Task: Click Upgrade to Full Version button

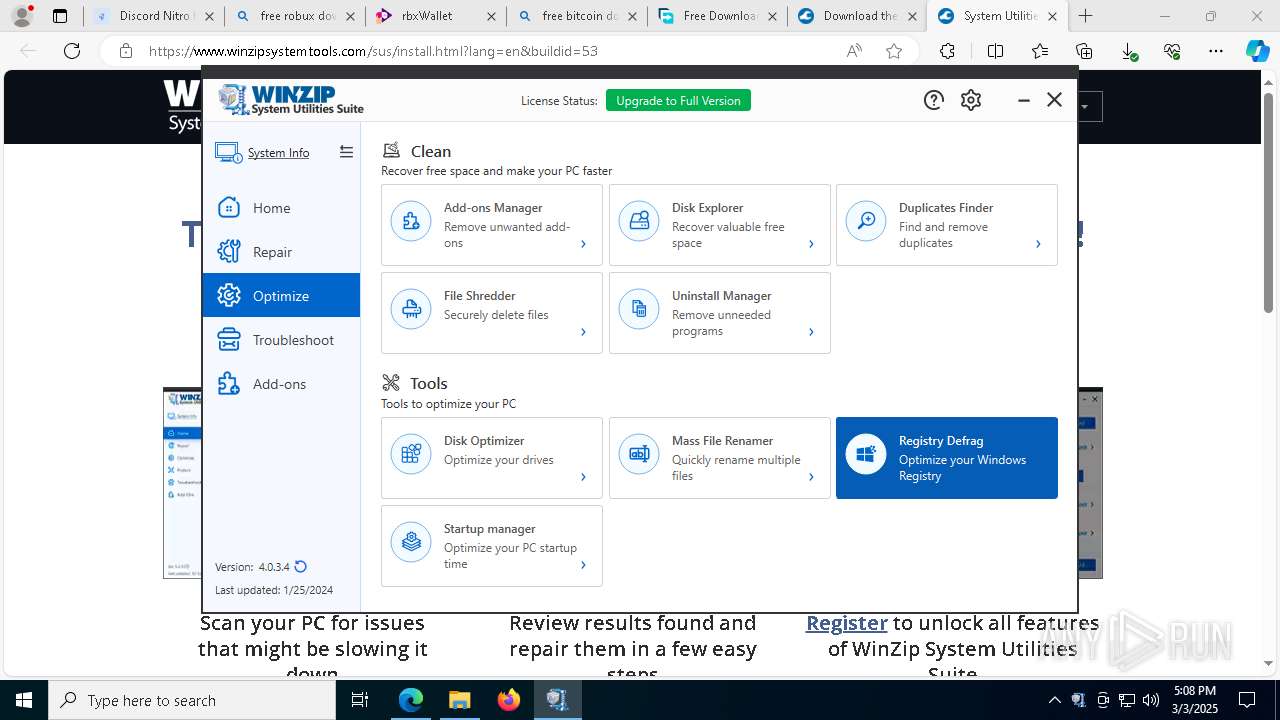Action: click(x=678, y=100)
